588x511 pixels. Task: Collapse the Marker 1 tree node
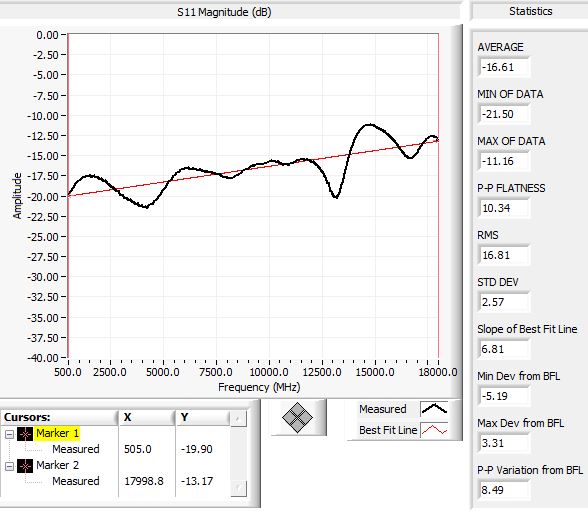coord(9,434)
